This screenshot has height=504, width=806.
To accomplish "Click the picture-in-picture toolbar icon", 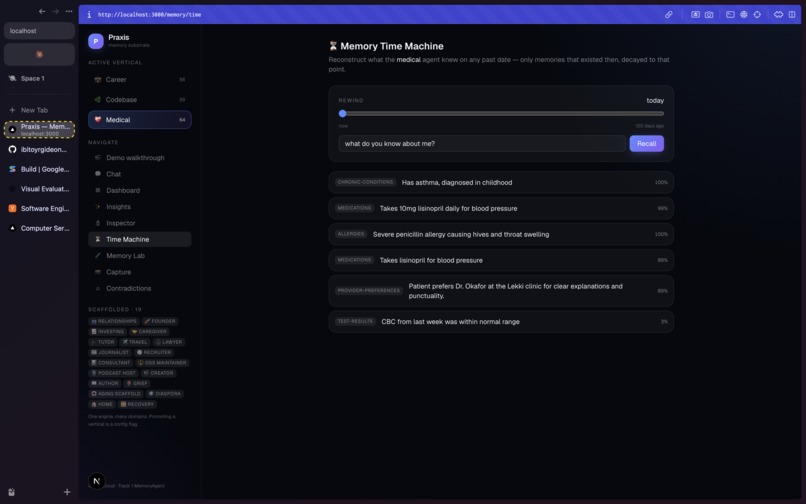I will pos(695,14).
